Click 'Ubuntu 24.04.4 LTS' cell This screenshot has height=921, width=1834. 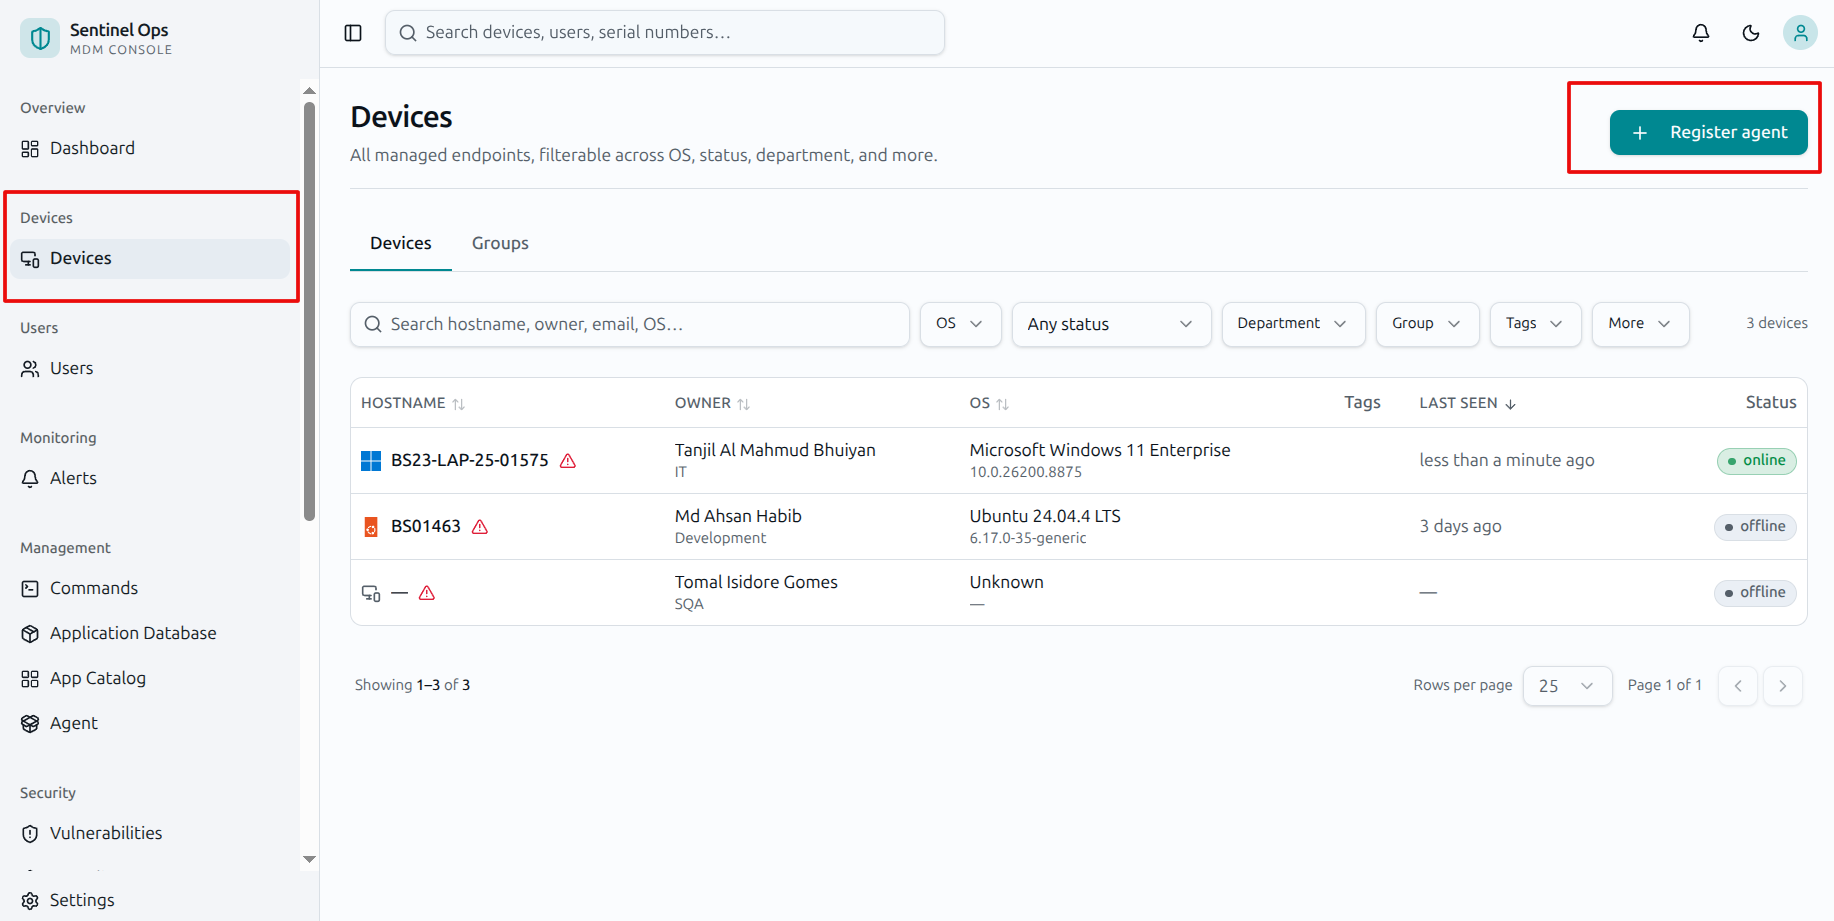click(1045, 516)
